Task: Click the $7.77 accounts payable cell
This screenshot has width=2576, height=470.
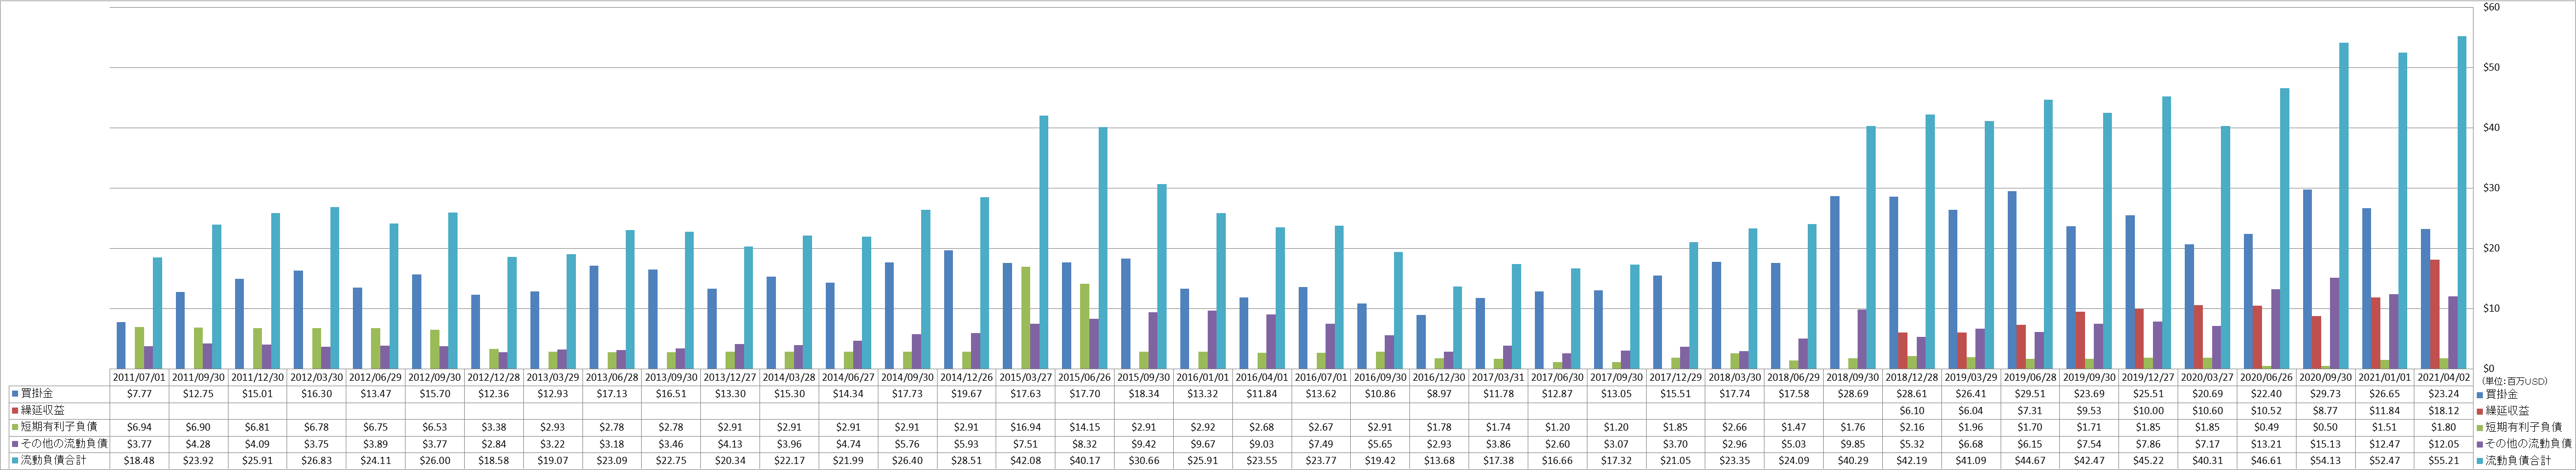Action: [x=139, y=394]
